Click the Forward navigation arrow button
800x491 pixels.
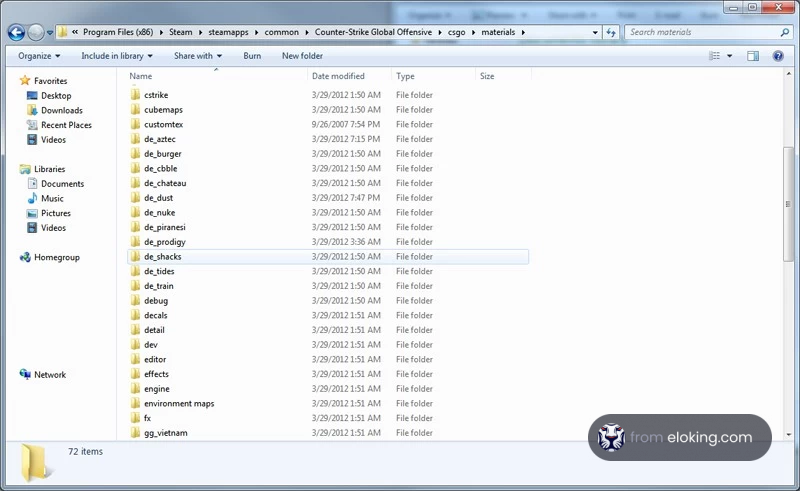(x=36, y=33)
